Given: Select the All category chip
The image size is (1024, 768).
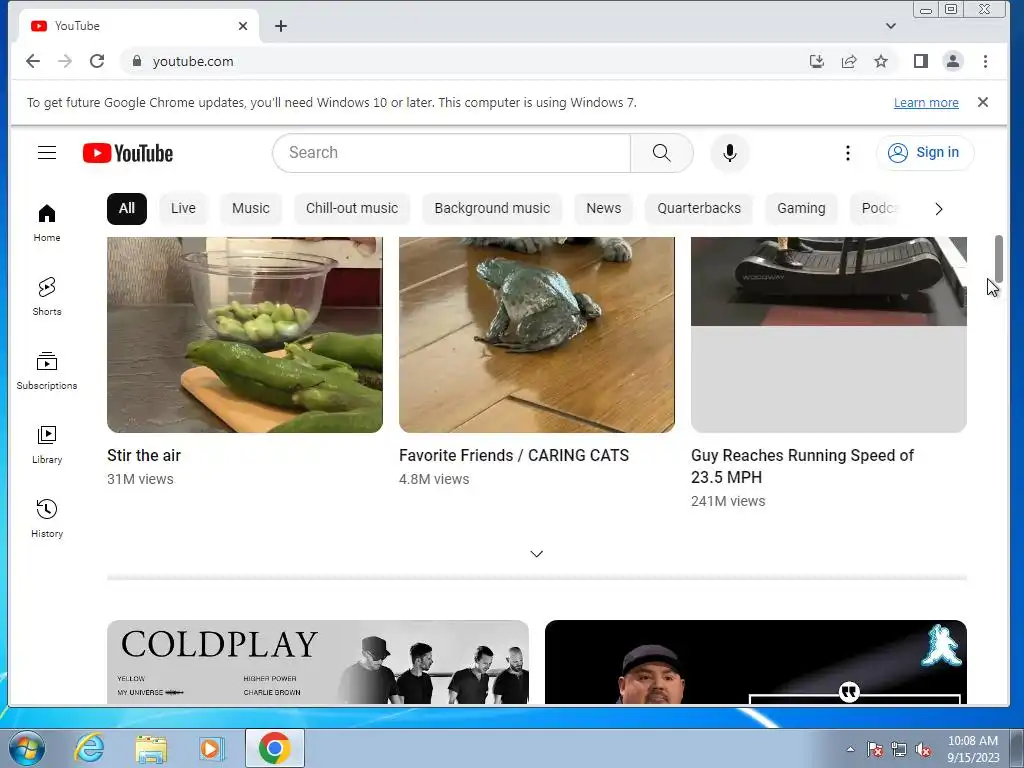Looking at the screenshot, I should (x=127, y=208).
